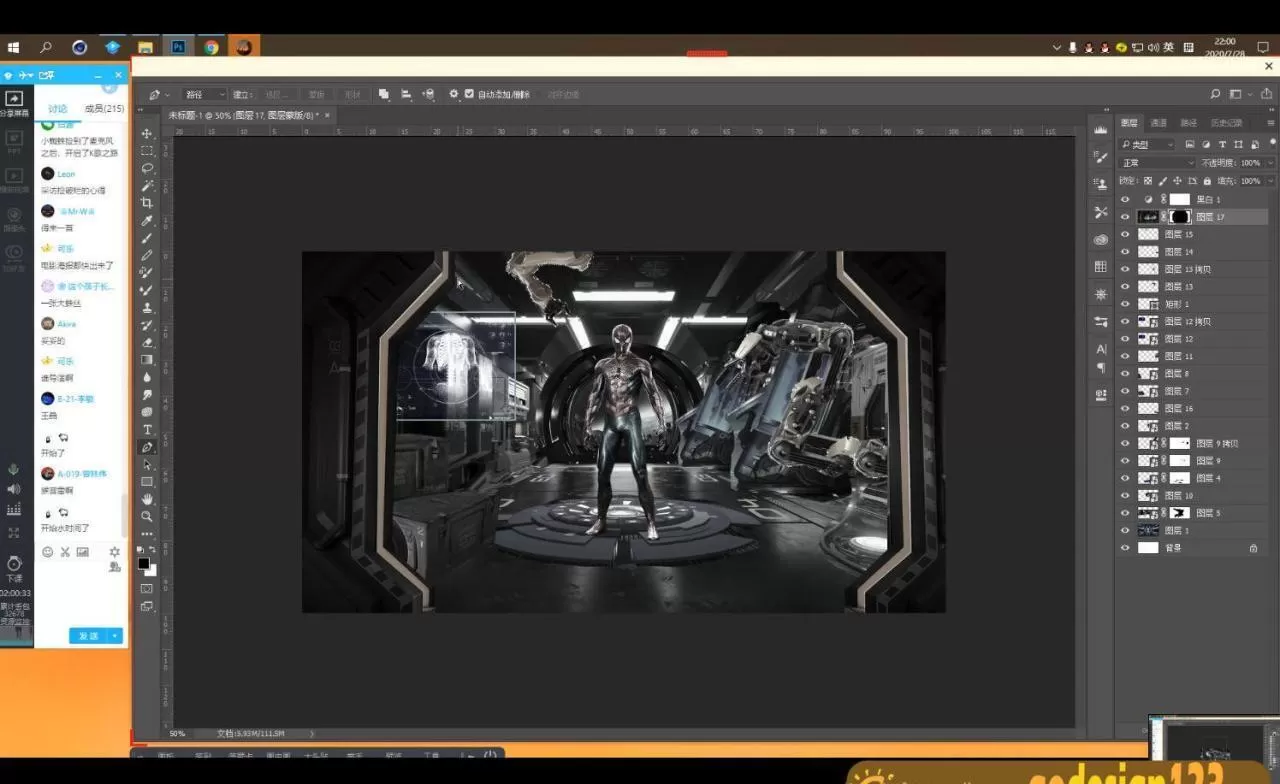The image size is (1280, 784).
Task: Choose the Type (T) tool
Action: coord(147,430)
